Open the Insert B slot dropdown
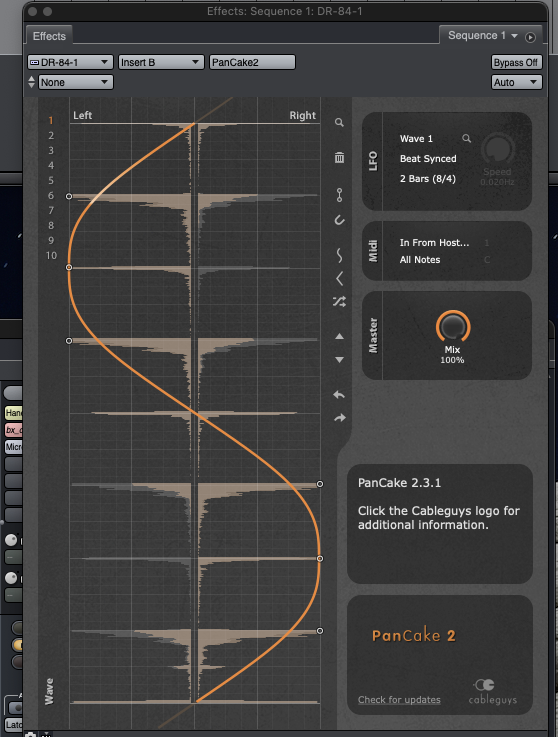558x737 pixels. [161, 62]
